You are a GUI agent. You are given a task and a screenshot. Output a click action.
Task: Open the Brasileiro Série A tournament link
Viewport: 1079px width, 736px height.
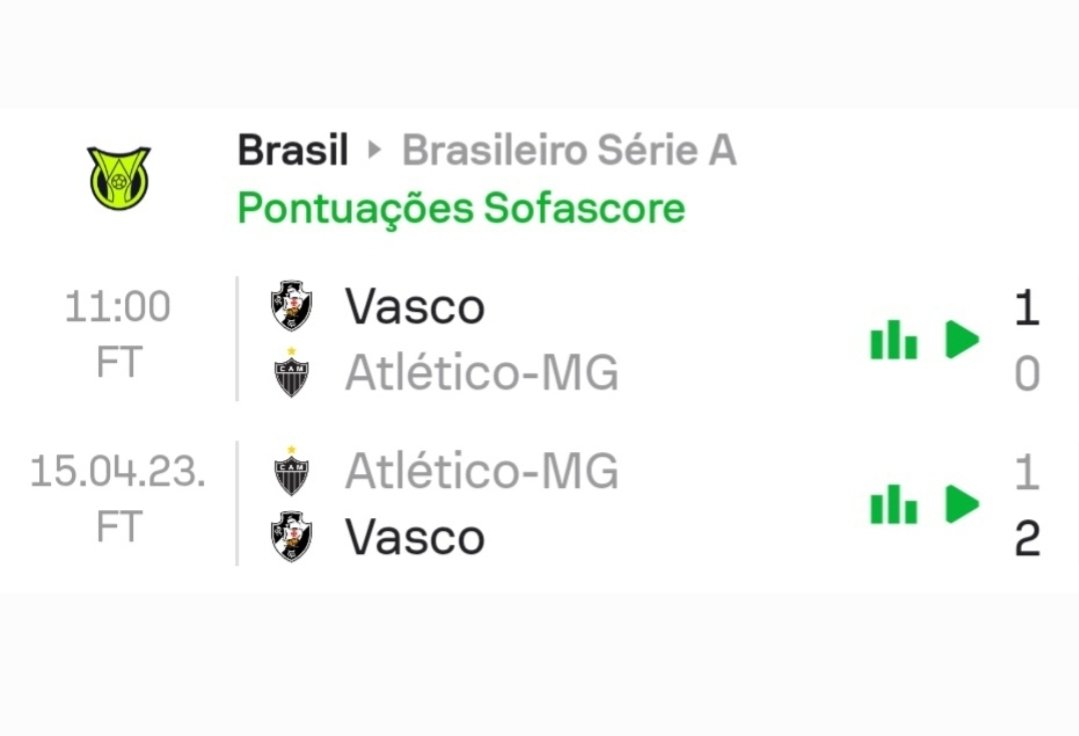click(569, 151)
